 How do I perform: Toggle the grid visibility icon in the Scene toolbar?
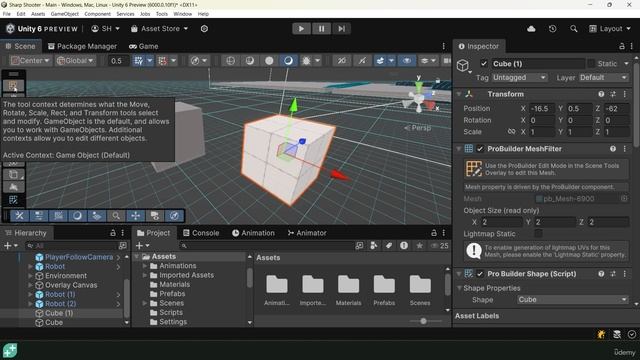tap(139, 60)
